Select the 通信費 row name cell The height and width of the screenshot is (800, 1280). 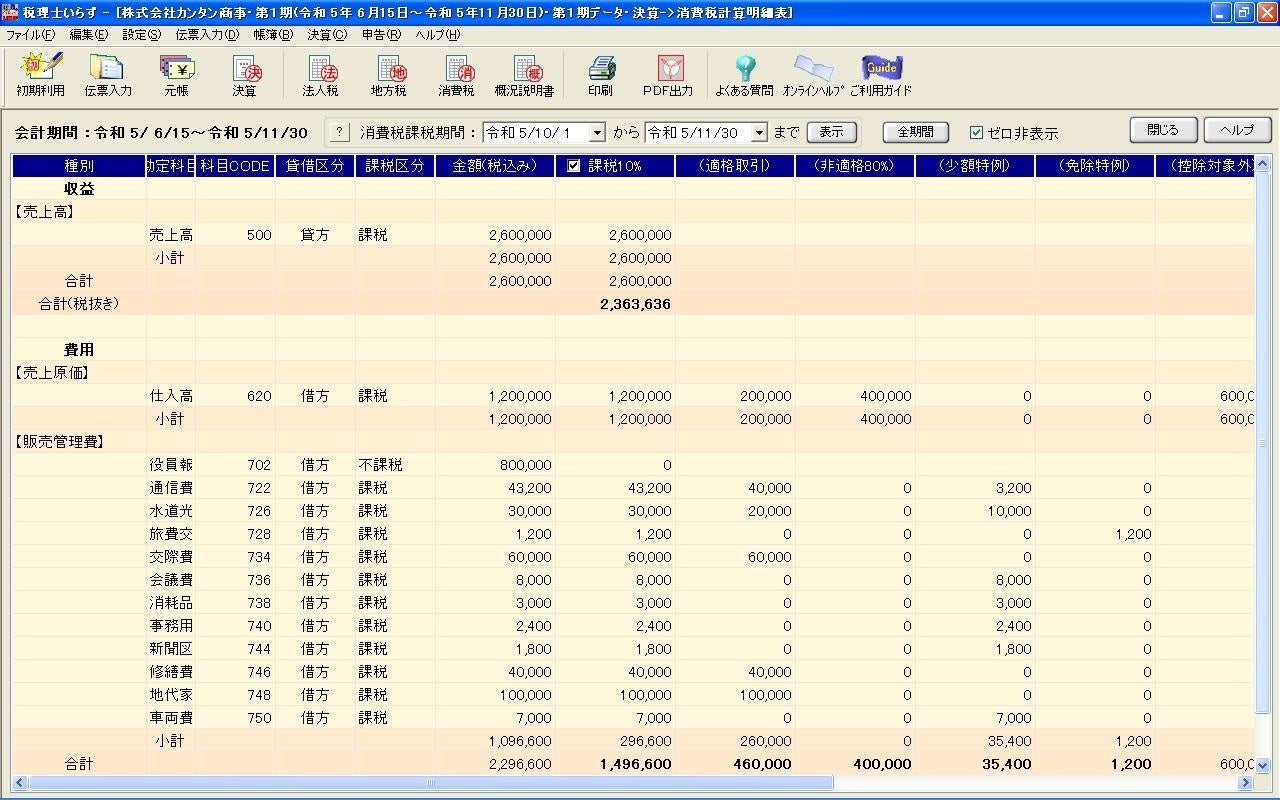tap(171, 488)
